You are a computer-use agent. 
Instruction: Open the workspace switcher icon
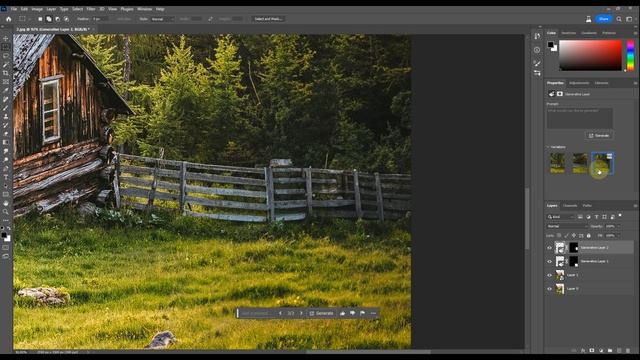pos(629,19)
